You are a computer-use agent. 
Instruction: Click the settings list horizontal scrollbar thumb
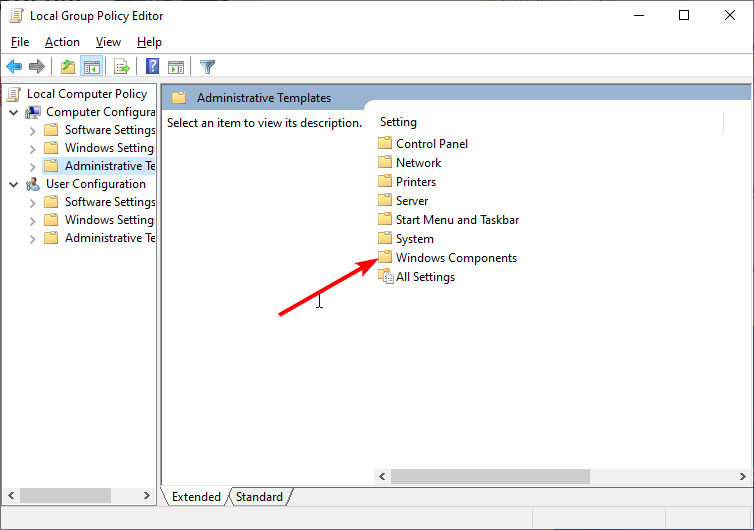(x=490, y=476)
